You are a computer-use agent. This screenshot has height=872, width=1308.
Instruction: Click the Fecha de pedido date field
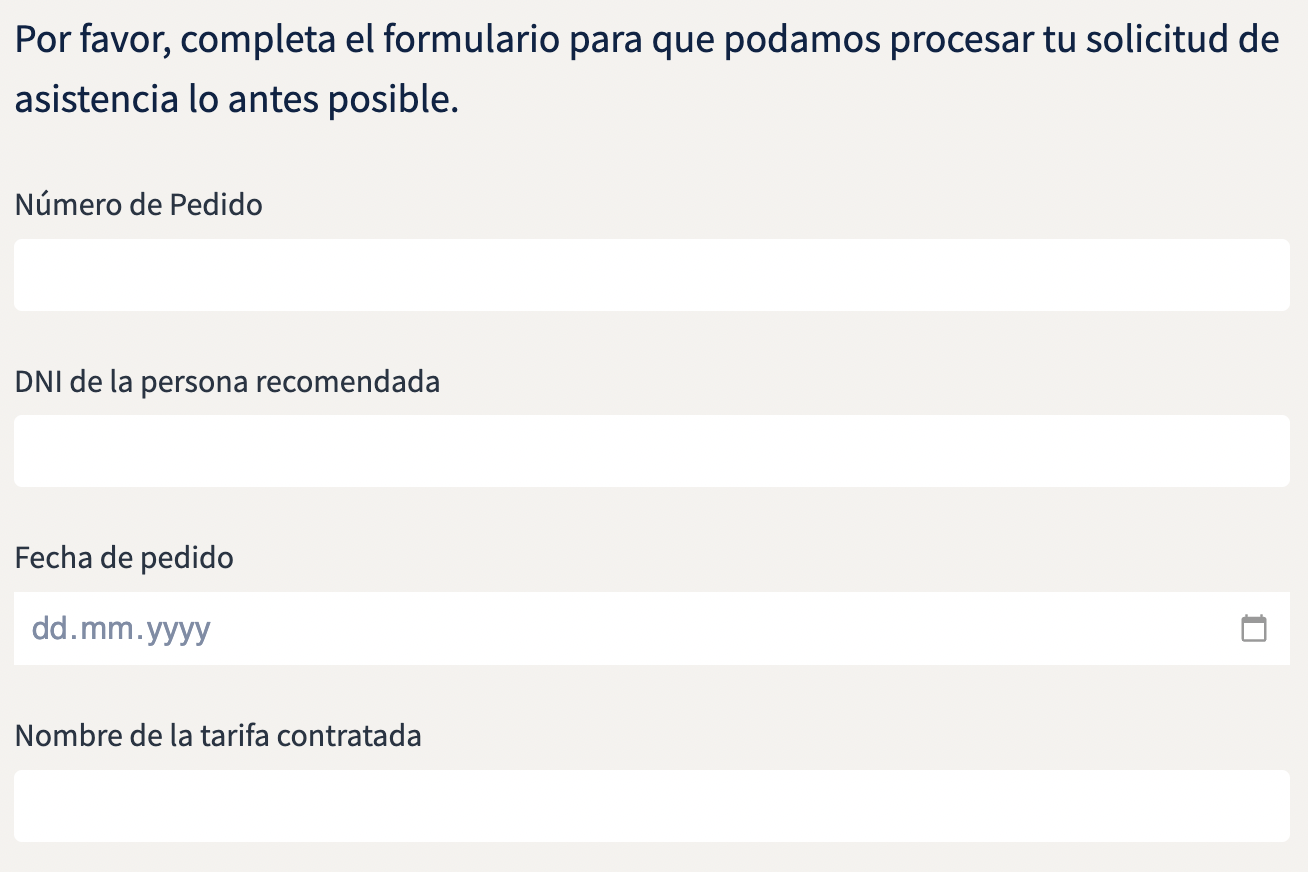coord(652,628)
